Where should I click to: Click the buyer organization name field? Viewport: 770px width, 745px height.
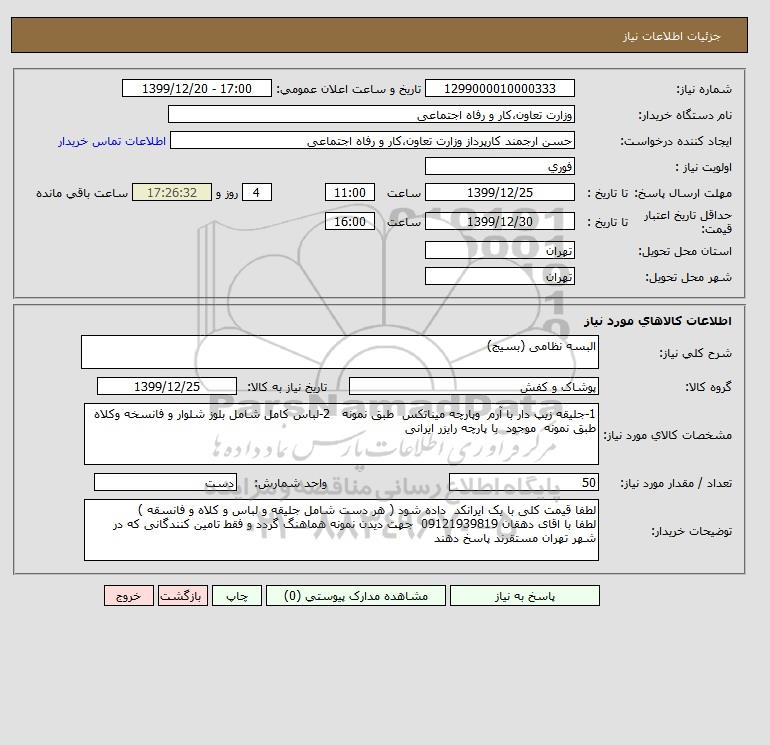pyautogui.click(x=371, y=114)
